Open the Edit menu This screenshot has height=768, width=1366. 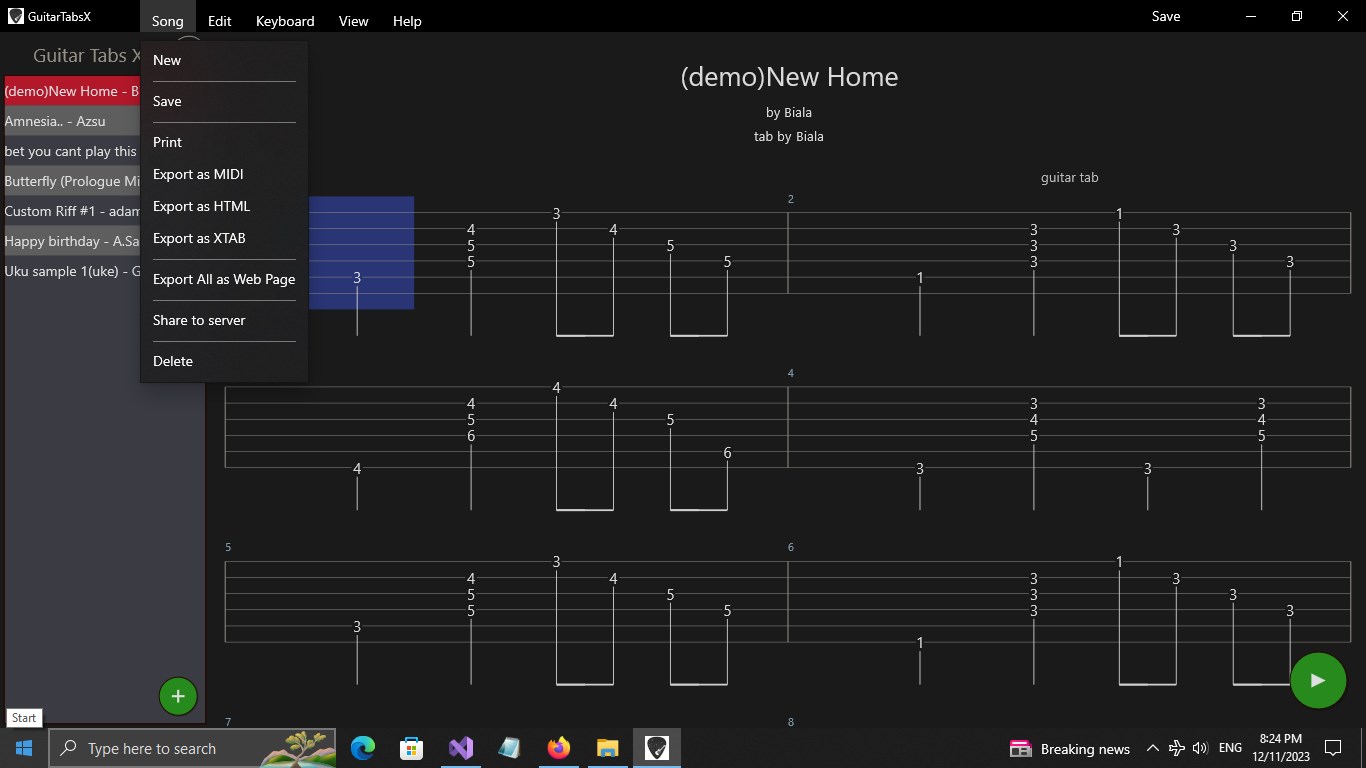[x=219, y=20]
